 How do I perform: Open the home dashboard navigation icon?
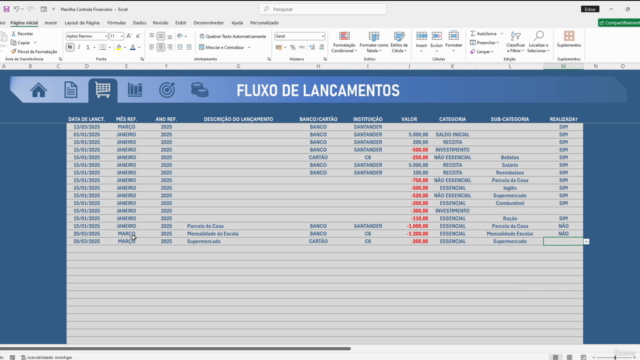click(38, 90)
